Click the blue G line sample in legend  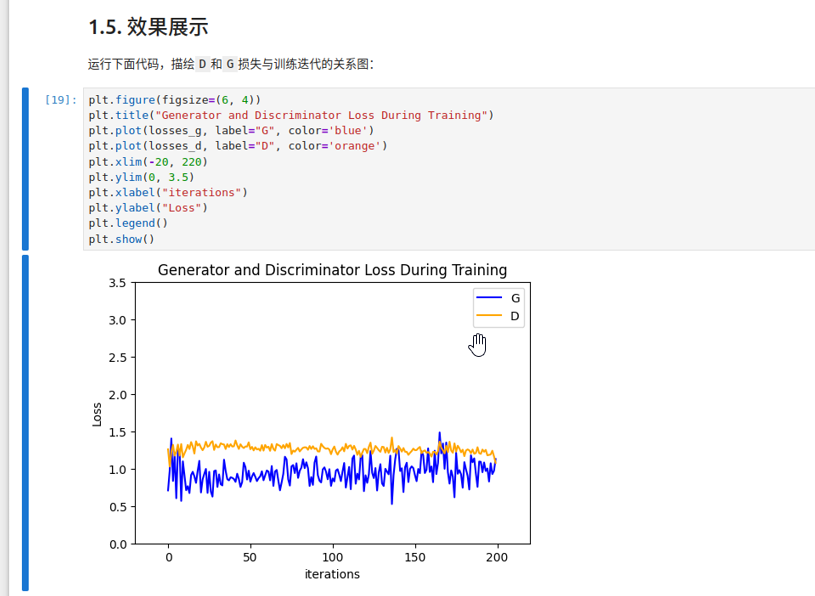489,298
